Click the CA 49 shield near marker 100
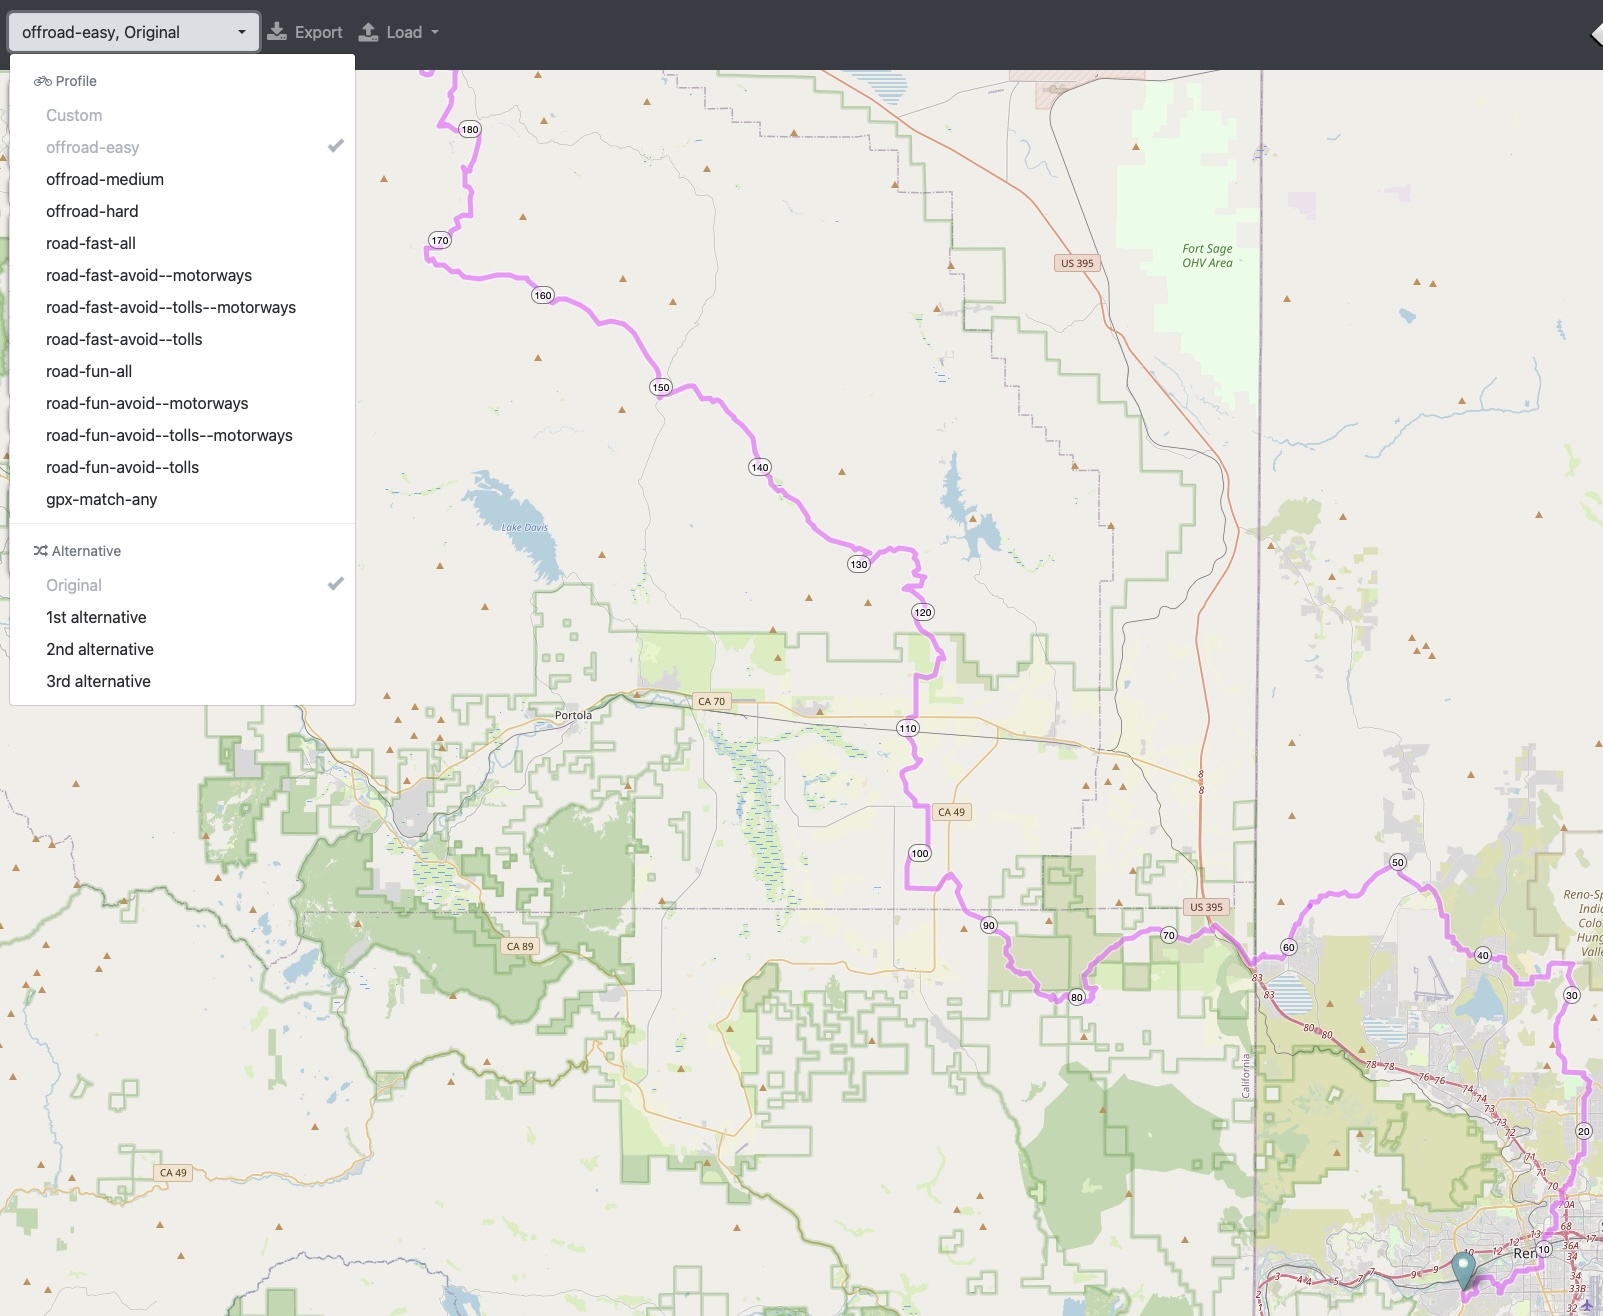1603x1316 pixels. [x=952, y=812]
